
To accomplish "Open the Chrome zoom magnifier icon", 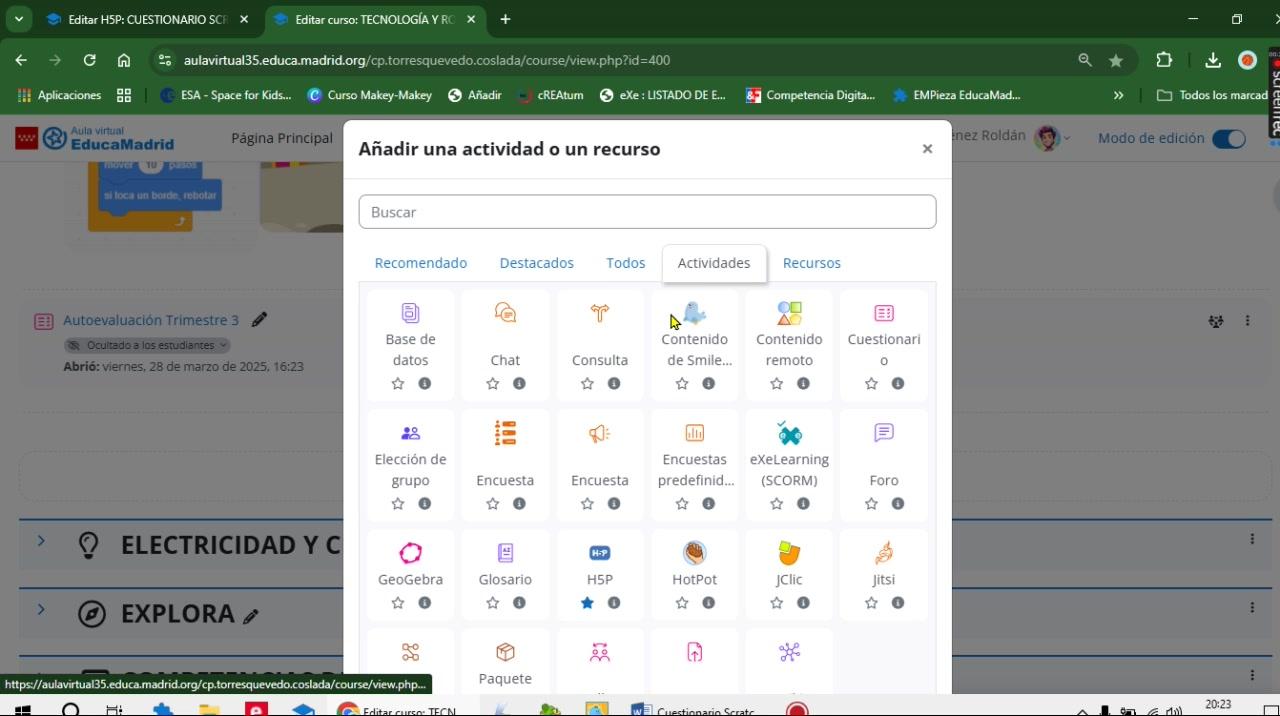I will [1085, 60].
